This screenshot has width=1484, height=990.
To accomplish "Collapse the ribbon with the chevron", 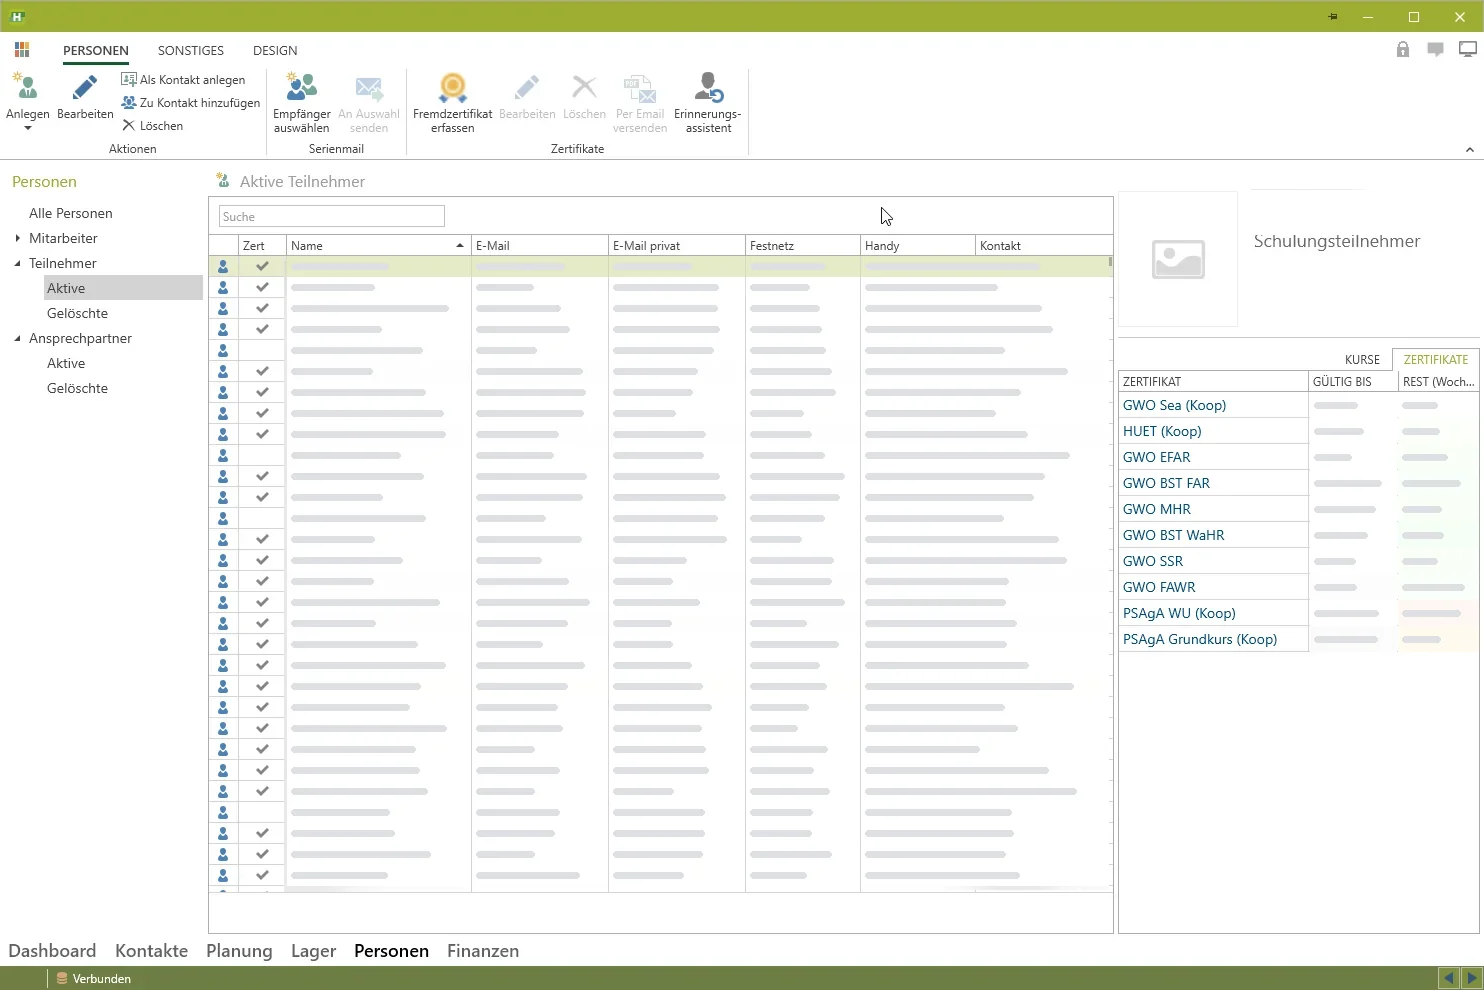I will click(x=1469, y=150).
